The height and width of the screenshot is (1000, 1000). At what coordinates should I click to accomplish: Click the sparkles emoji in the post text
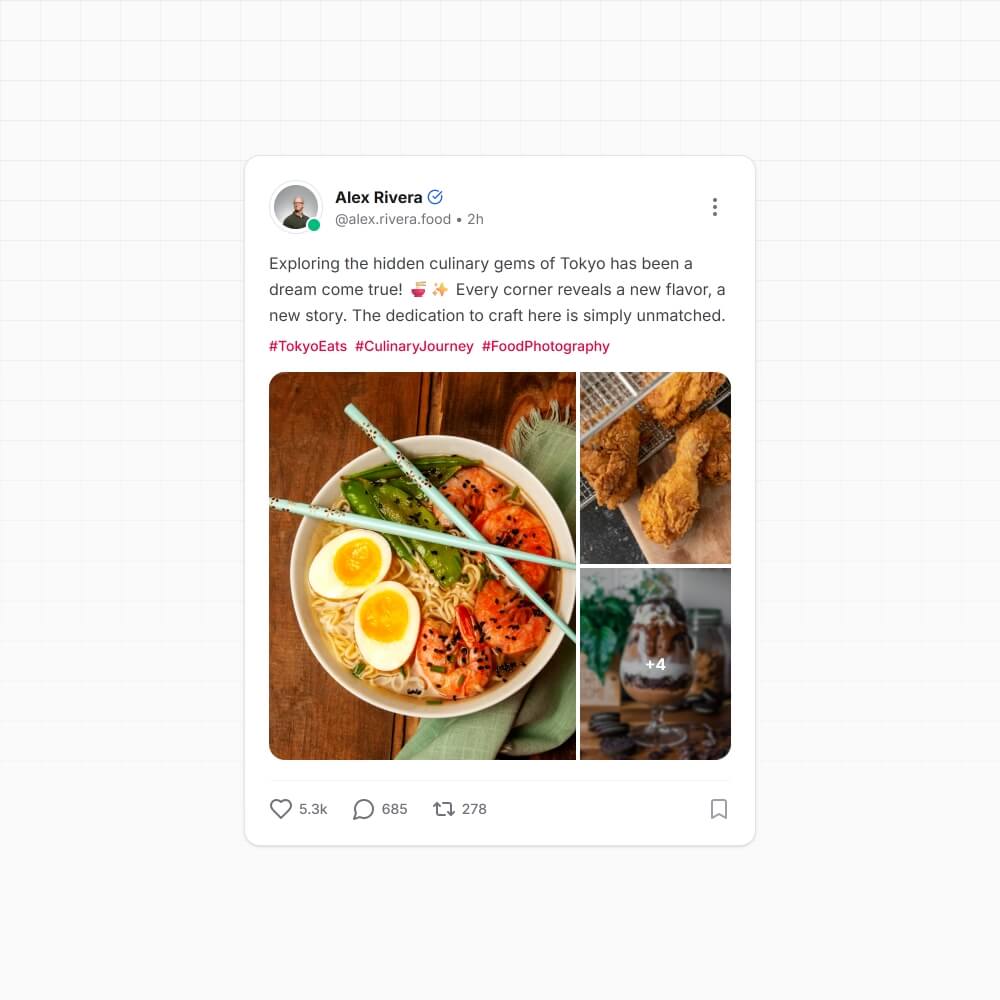[x=439, y=290]
